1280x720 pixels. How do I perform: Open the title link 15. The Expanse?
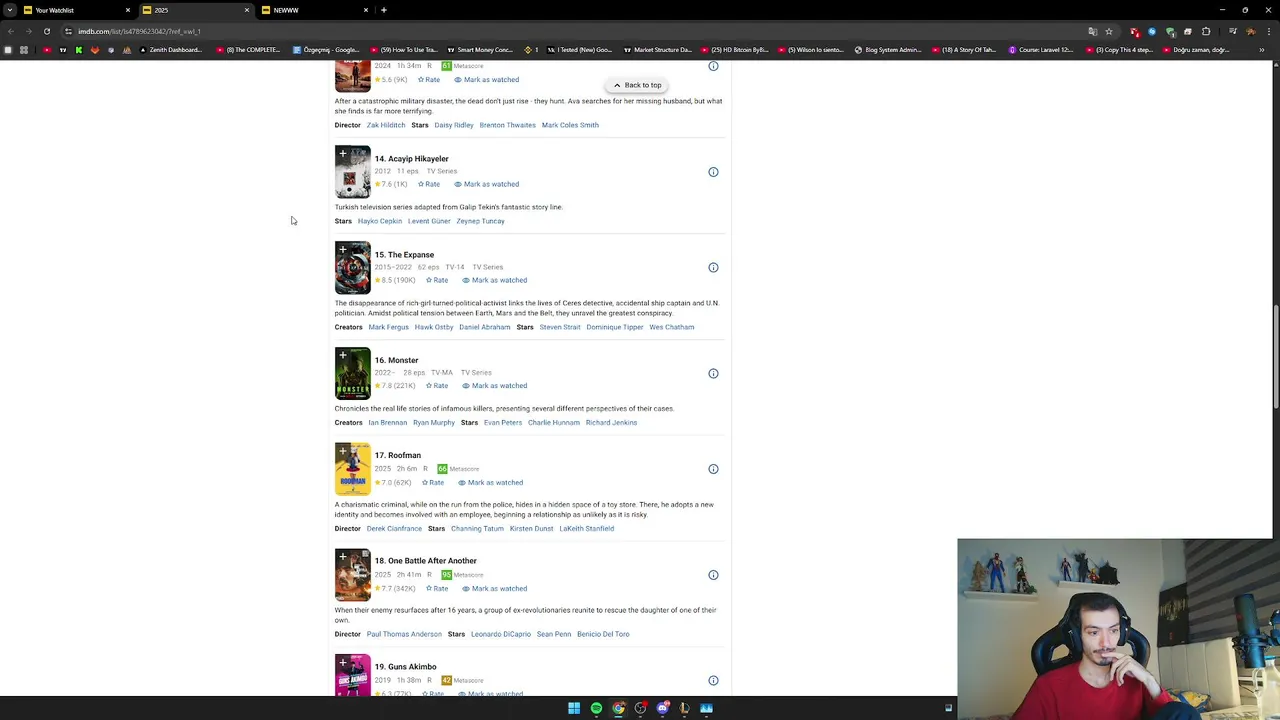pyautogui.click(x=404, y=255)
